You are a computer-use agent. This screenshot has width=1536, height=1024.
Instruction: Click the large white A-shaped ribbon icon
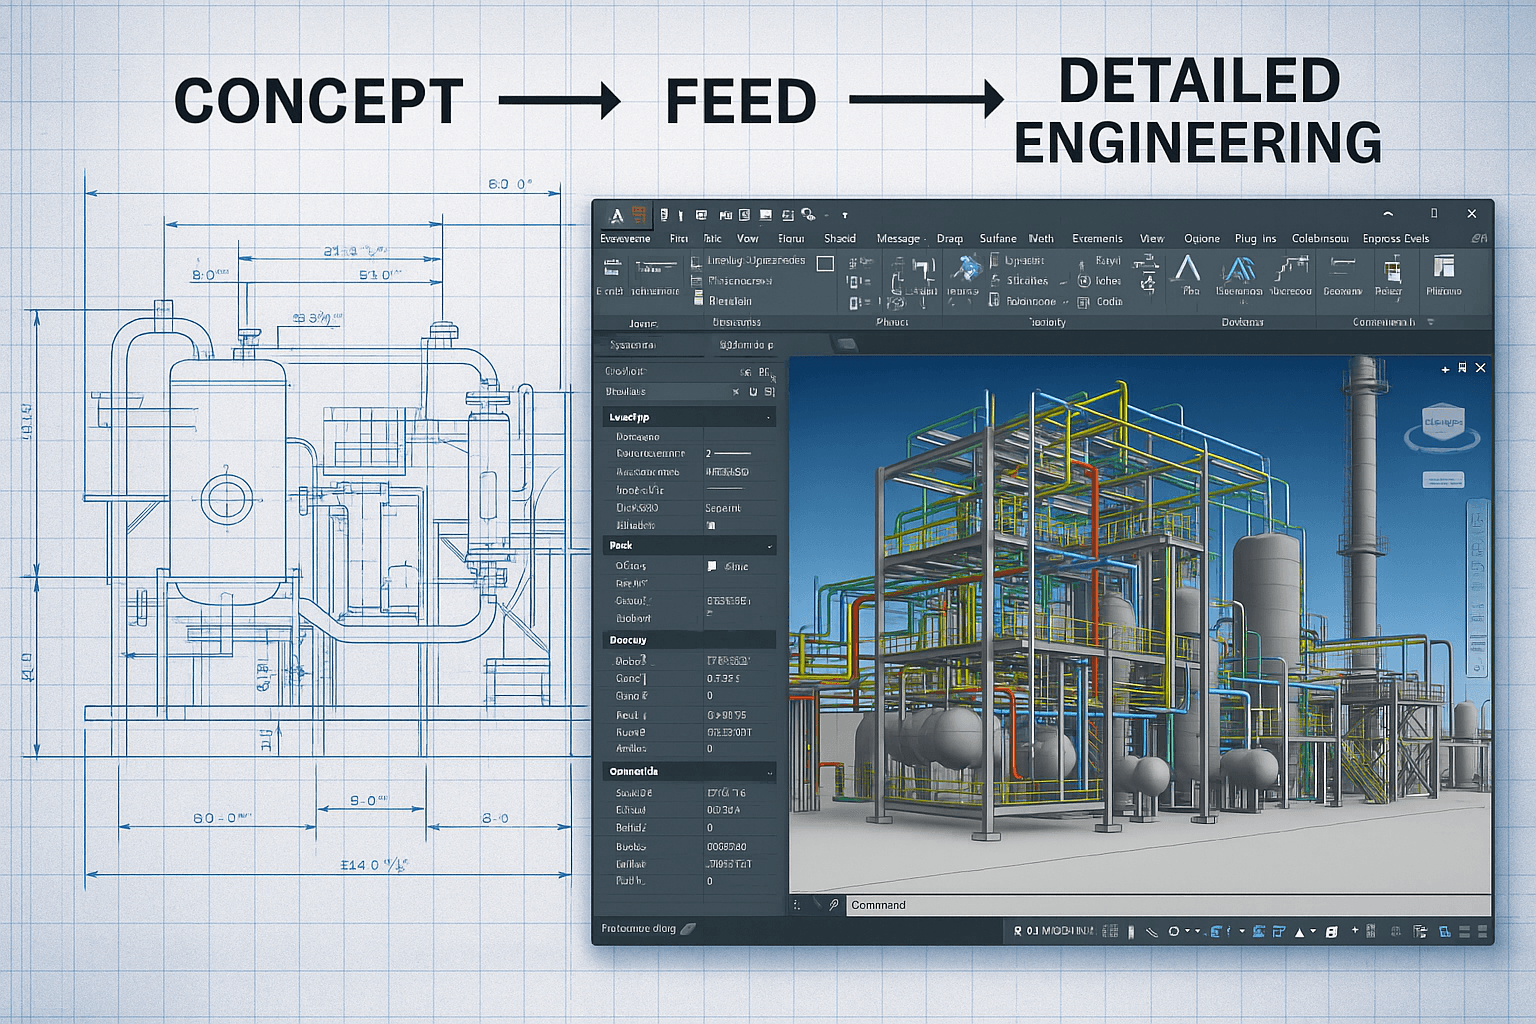click(1187, 270)
